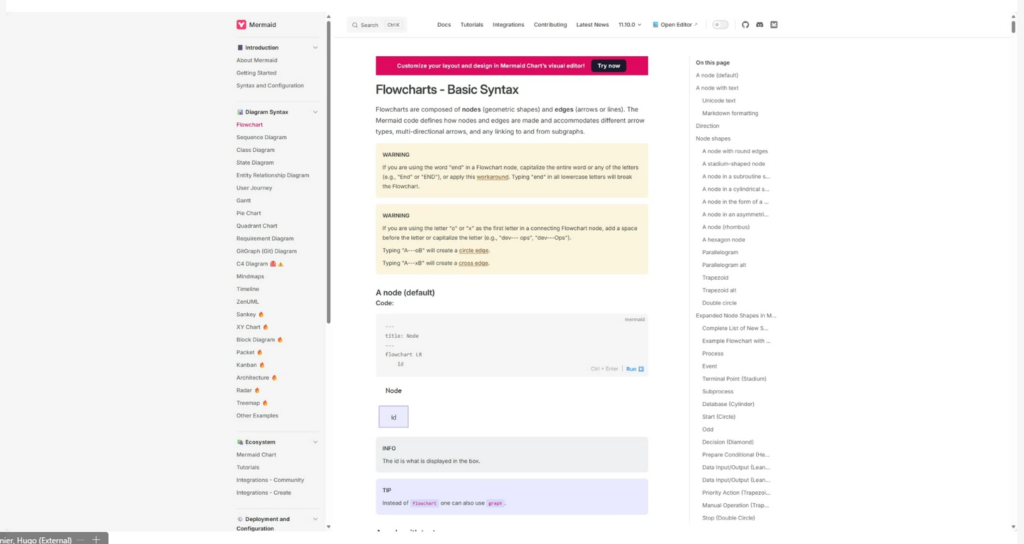Click the flame icon next to XY Chart
This screenshot has height=544, width=1024.
coord(265,327)
